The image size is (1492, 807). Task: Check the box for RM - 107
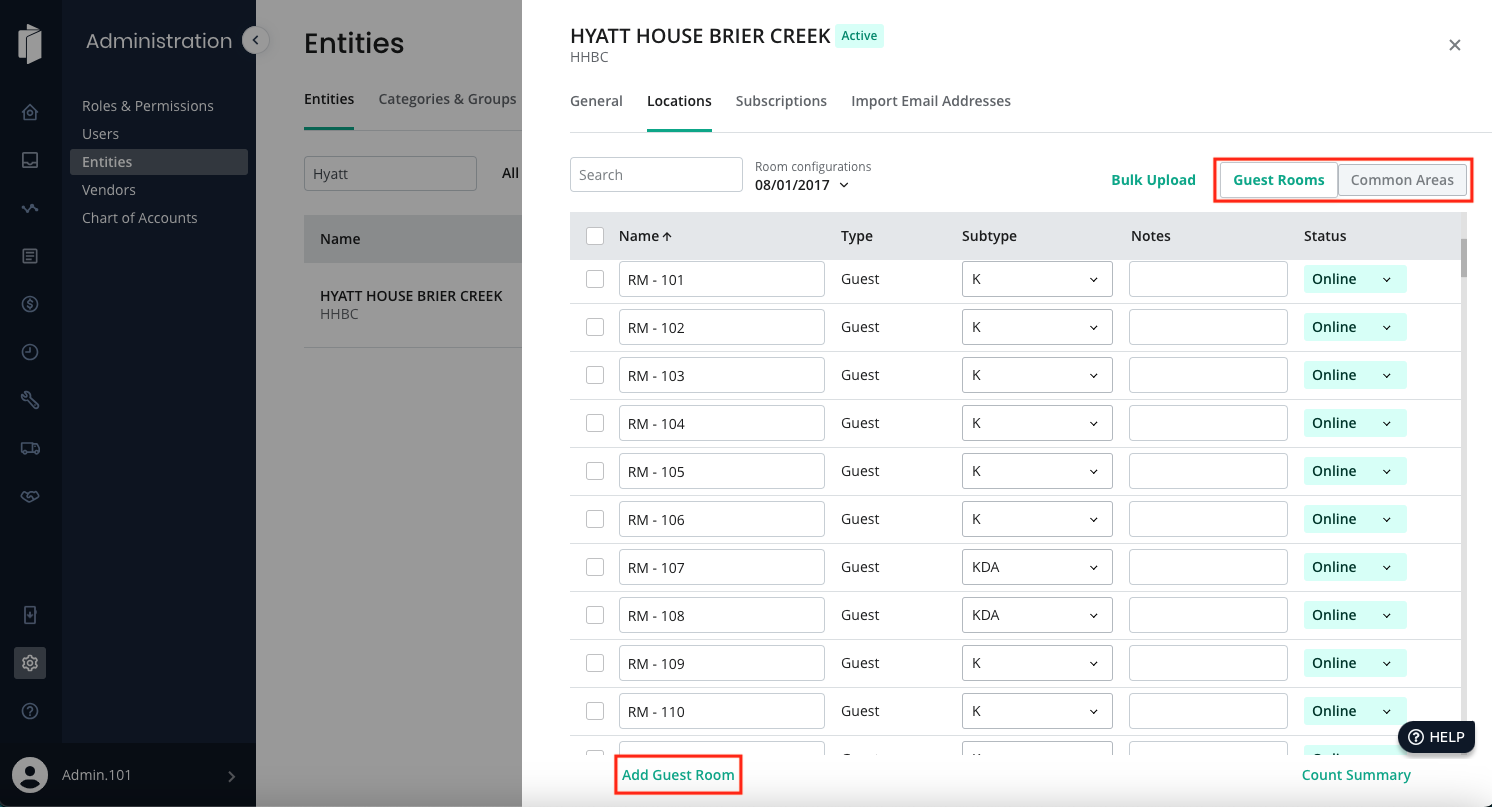coord(595,567)
